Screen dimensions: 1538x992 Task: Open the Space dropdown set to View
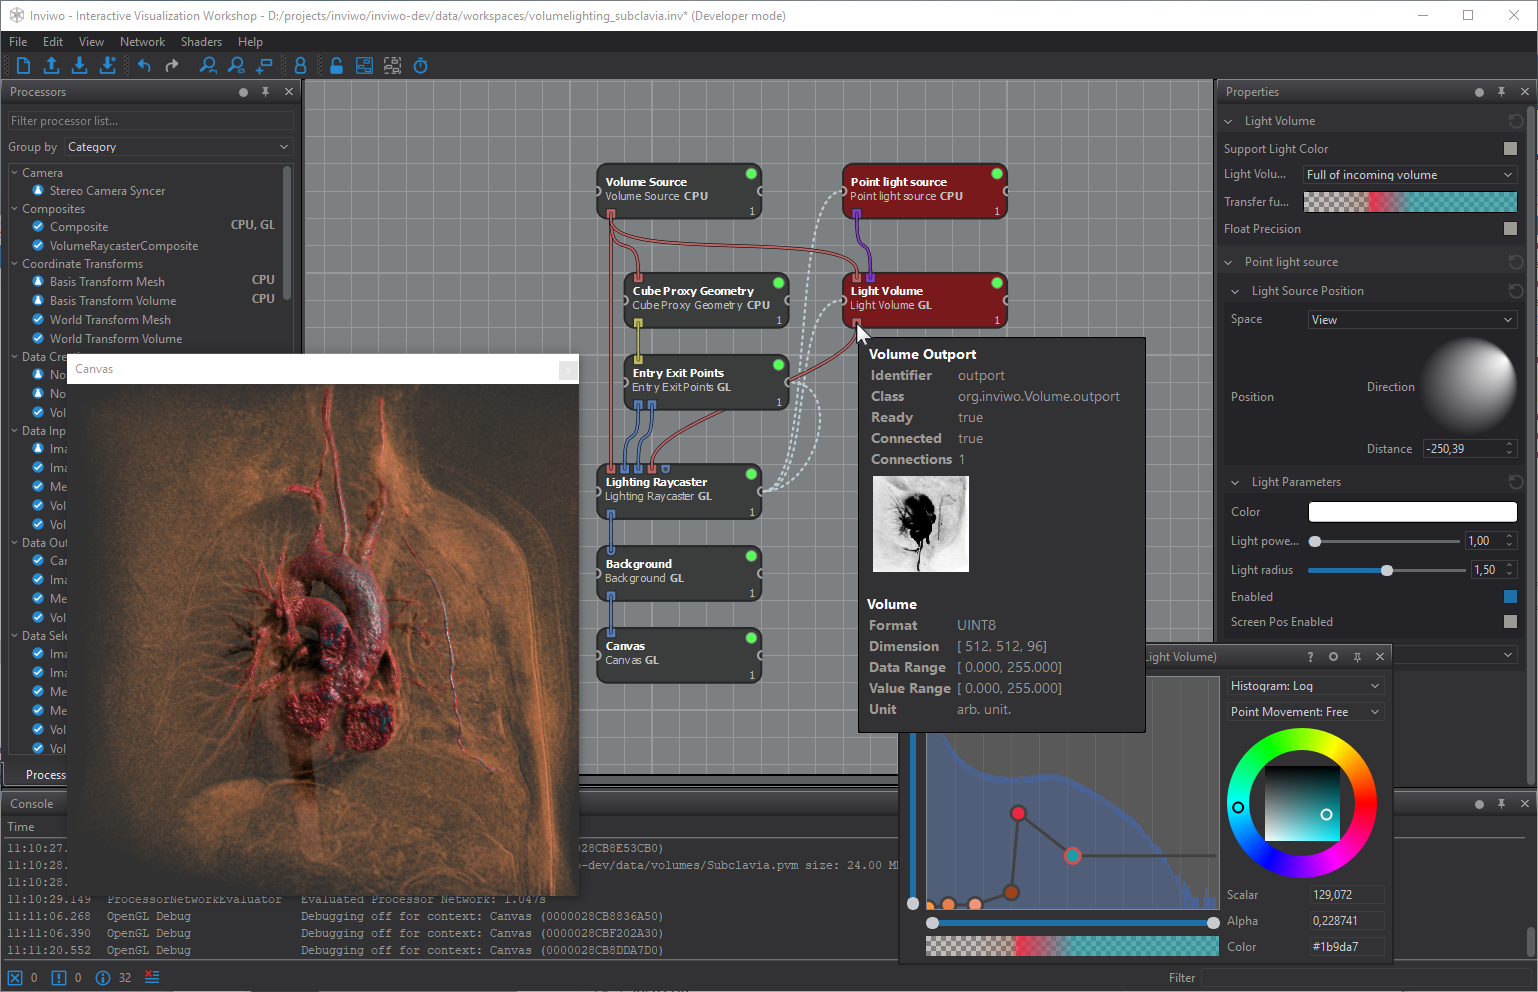(1412, 320)
